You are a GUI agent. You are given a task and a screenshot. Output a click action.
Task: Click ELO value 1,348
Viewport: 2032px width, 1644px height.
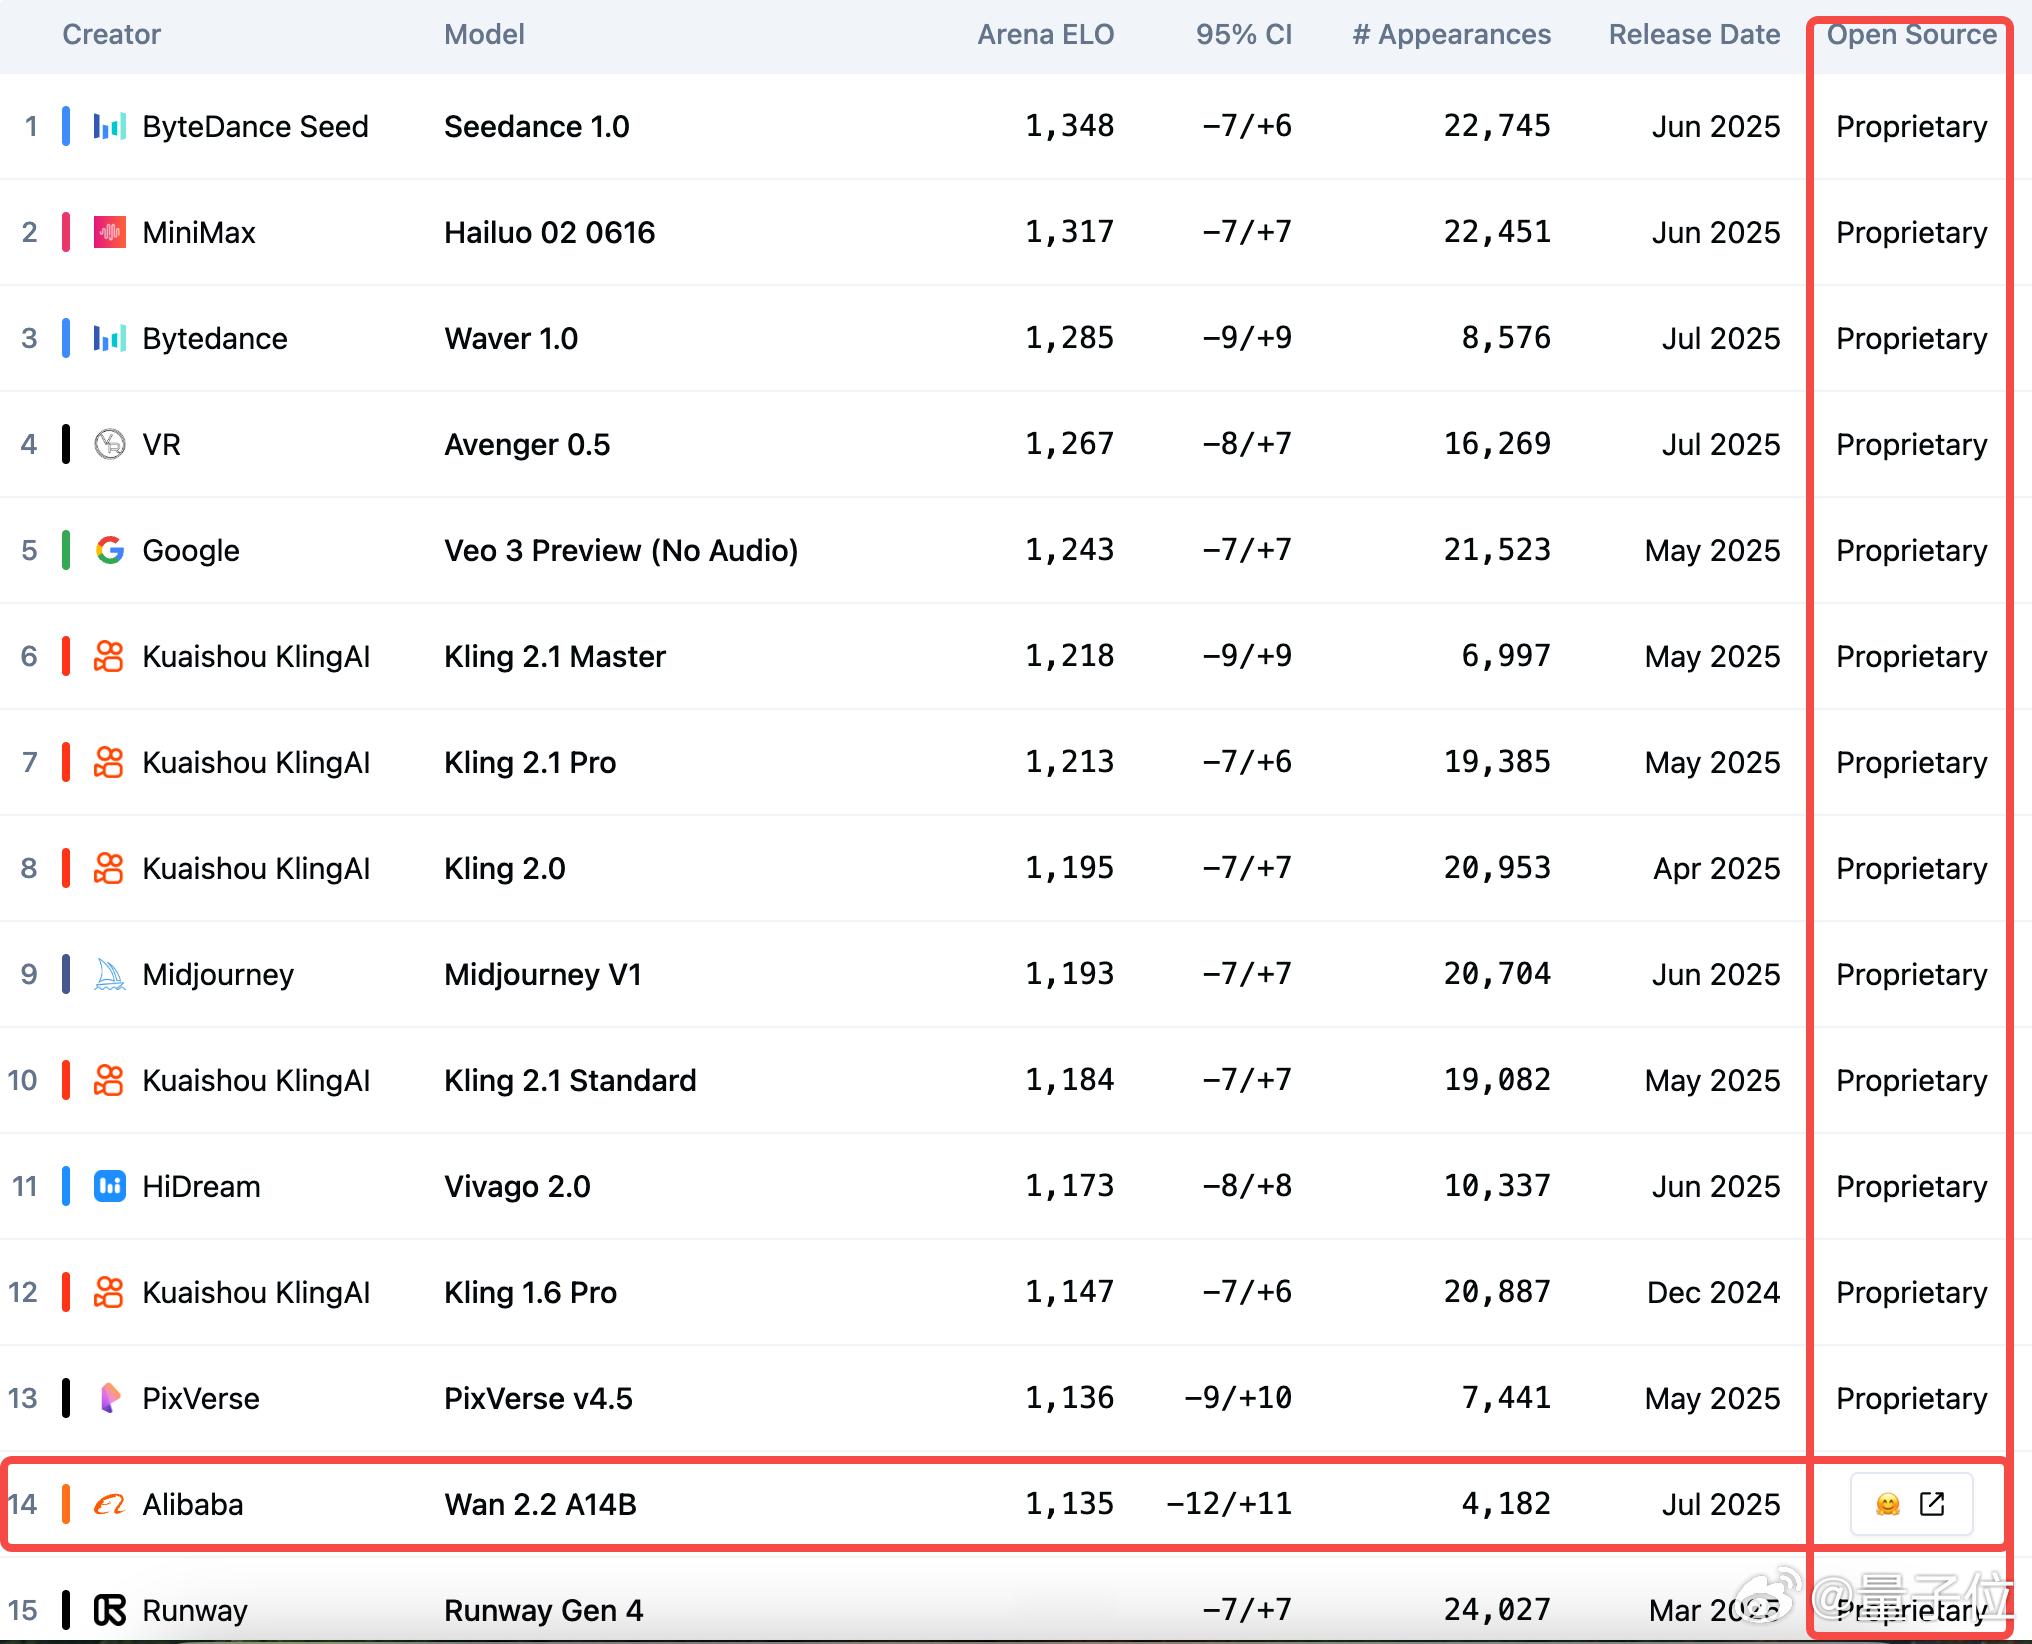[x=1070, y=127]
